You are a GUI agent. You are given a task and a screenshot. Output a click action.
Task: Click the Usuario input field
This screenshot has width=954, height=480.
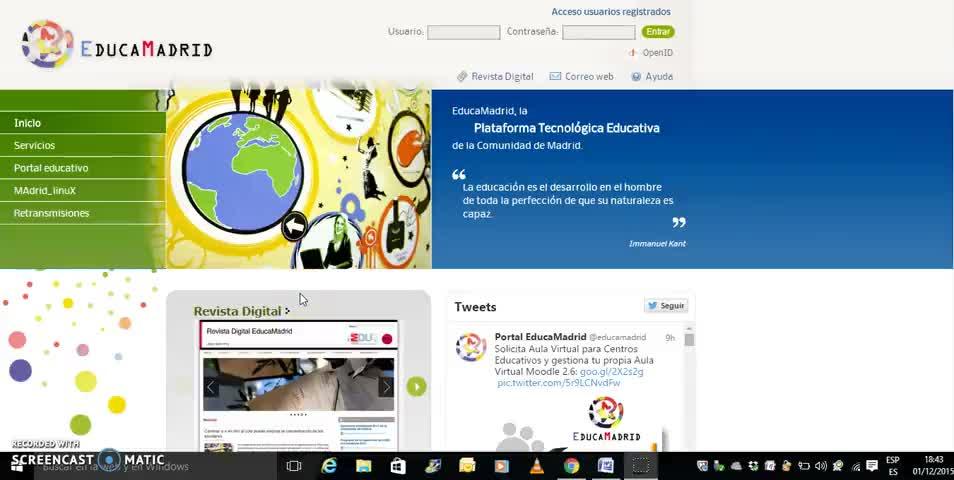464,32
